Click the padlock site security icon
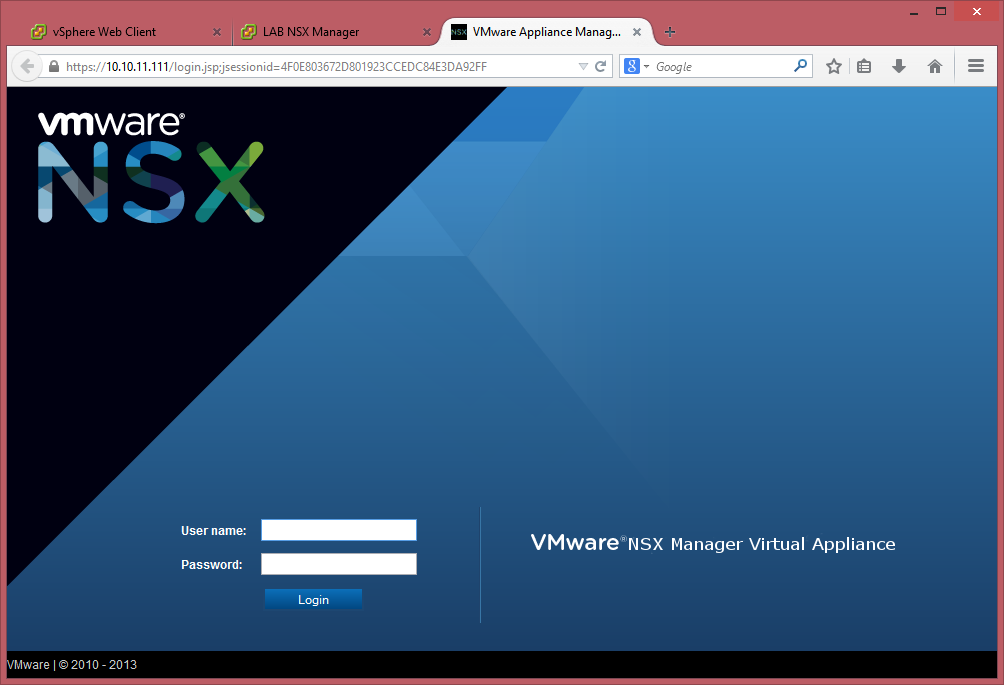 (54, 66)
